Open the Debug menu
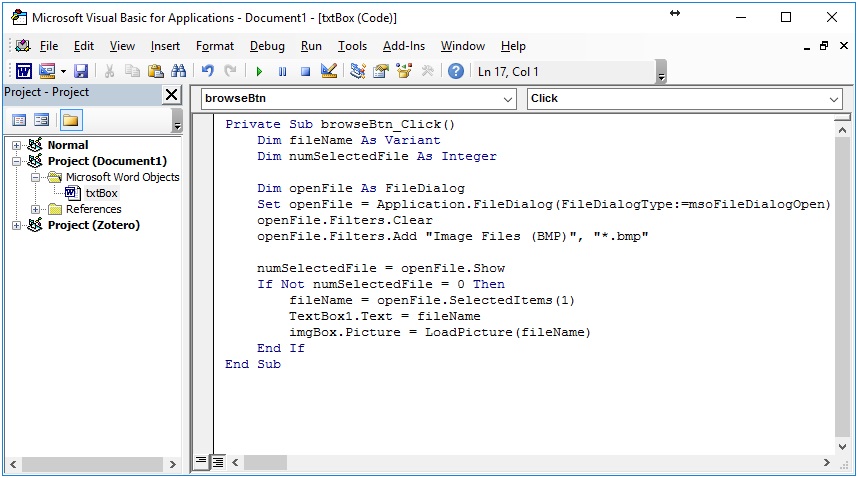 click(267, 46)
